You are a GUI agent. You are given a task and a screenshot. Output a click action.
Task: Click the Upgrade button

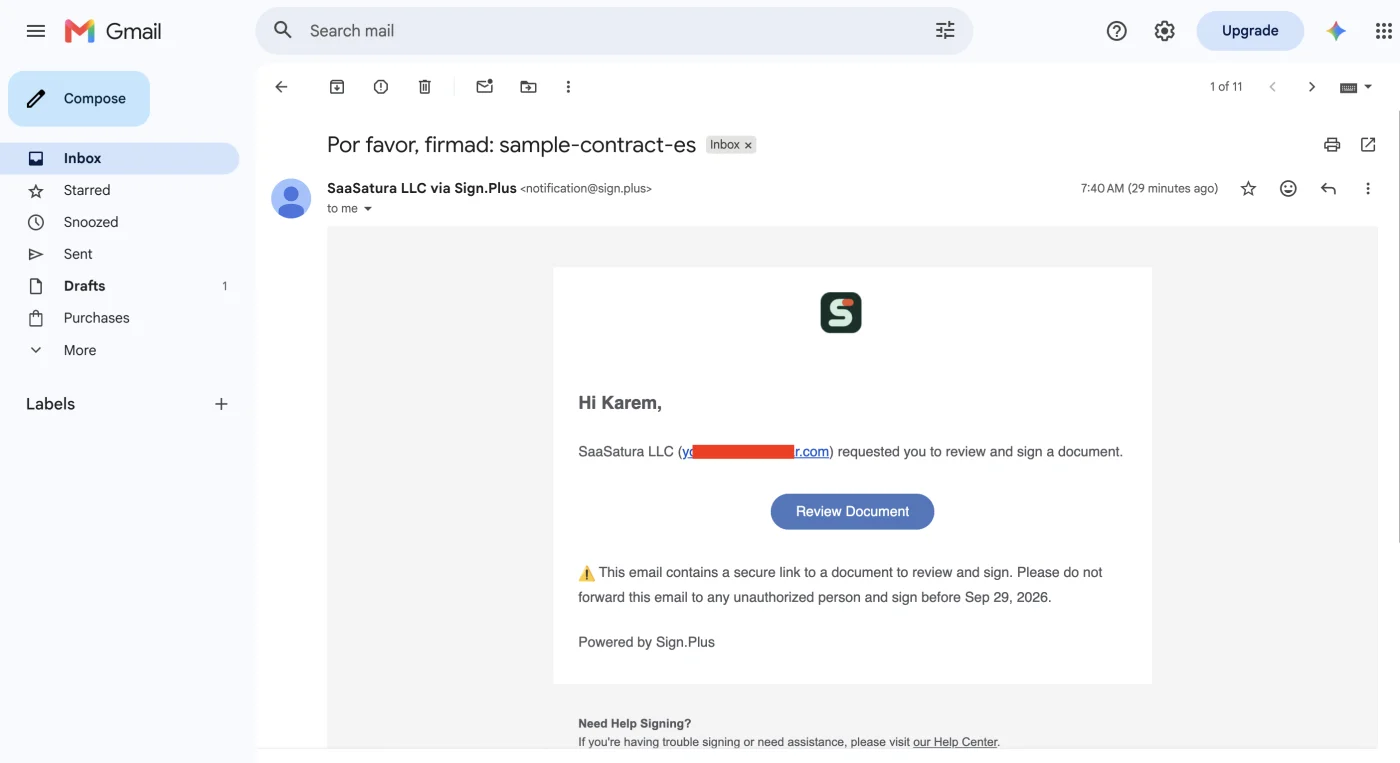[x=1250, y=31]
